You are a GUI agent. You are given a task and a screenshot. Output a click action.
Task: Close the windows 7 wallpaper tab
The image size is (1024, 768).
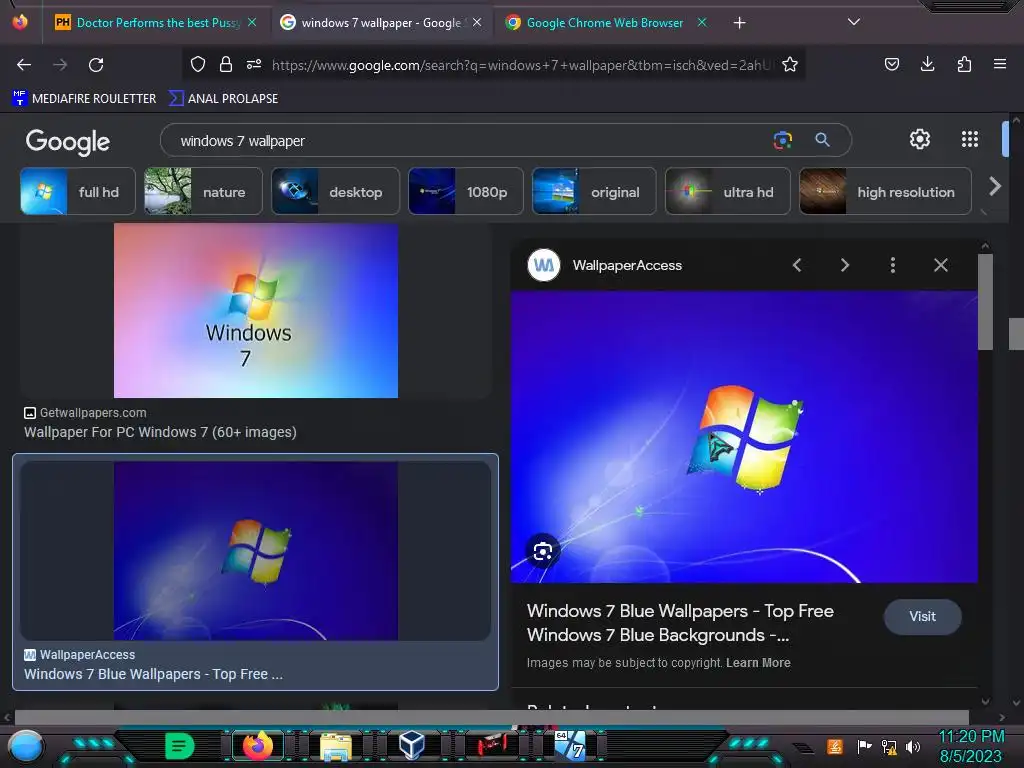(x=477, y=22)
